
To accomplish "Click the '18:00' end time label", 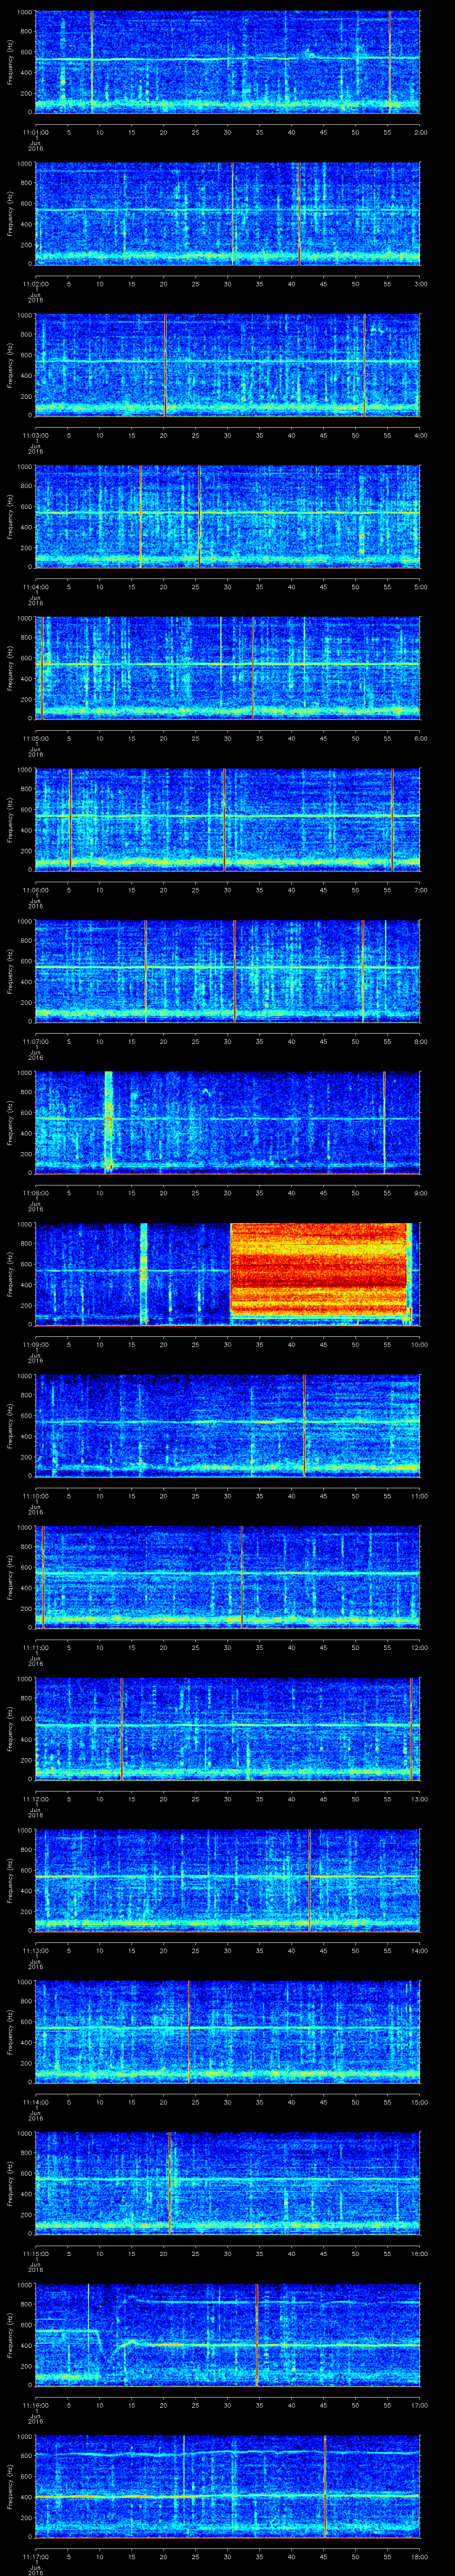I will [x=419, y=2556].
